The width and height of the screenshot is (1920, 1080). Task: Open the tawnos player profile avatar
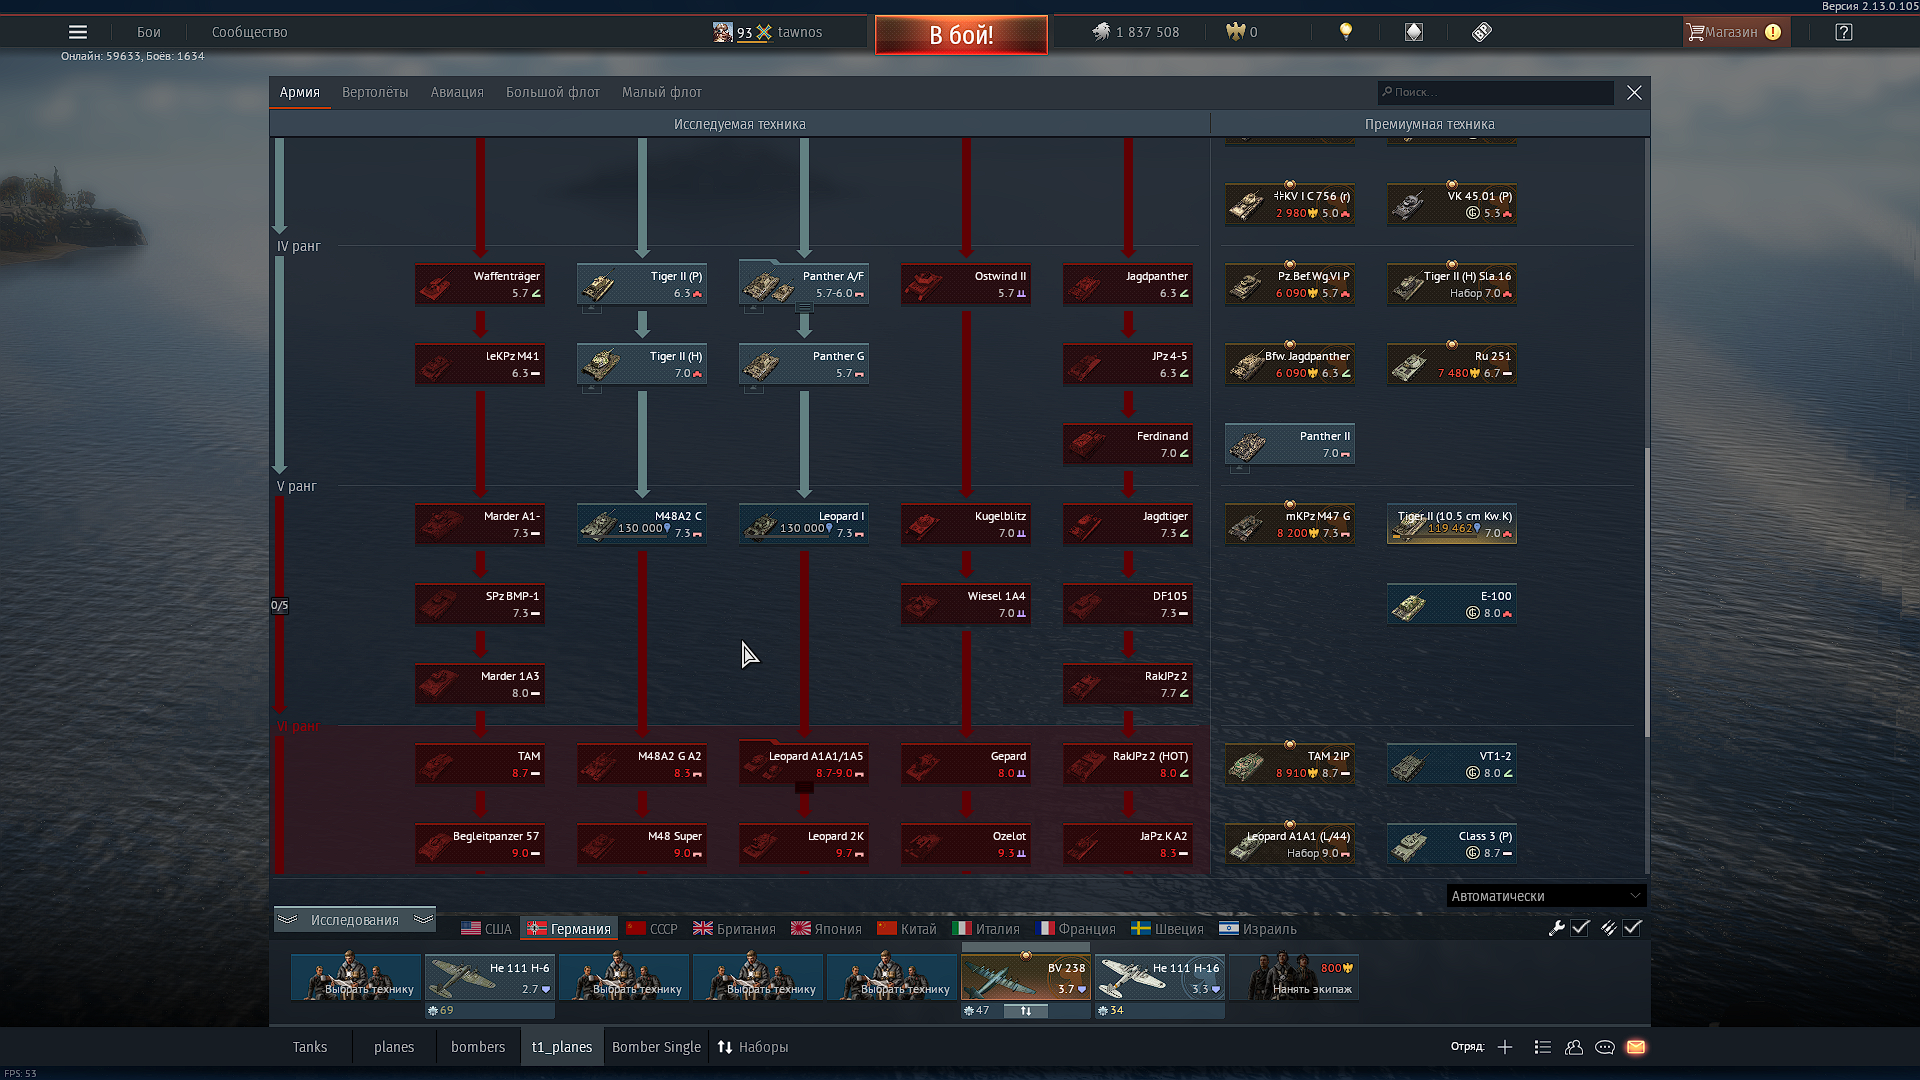[722, 32]
